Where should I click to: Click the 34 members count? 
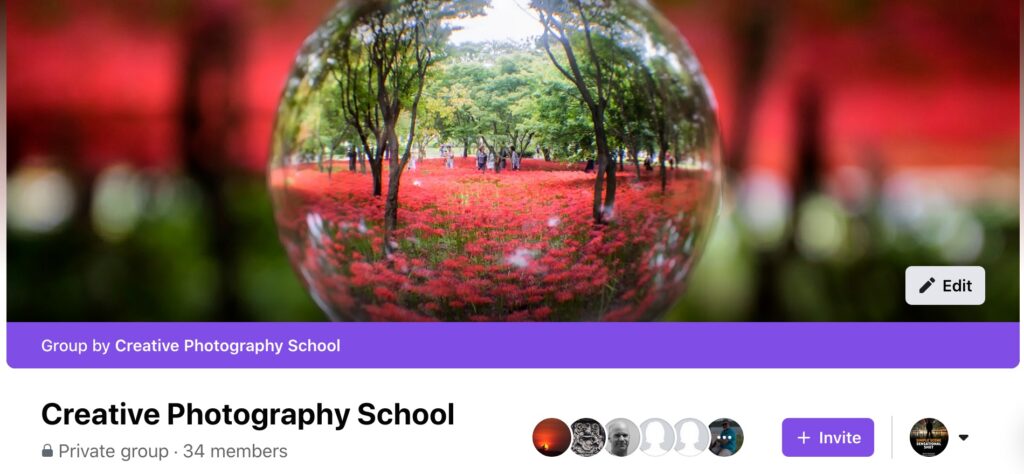pos(235,451)
